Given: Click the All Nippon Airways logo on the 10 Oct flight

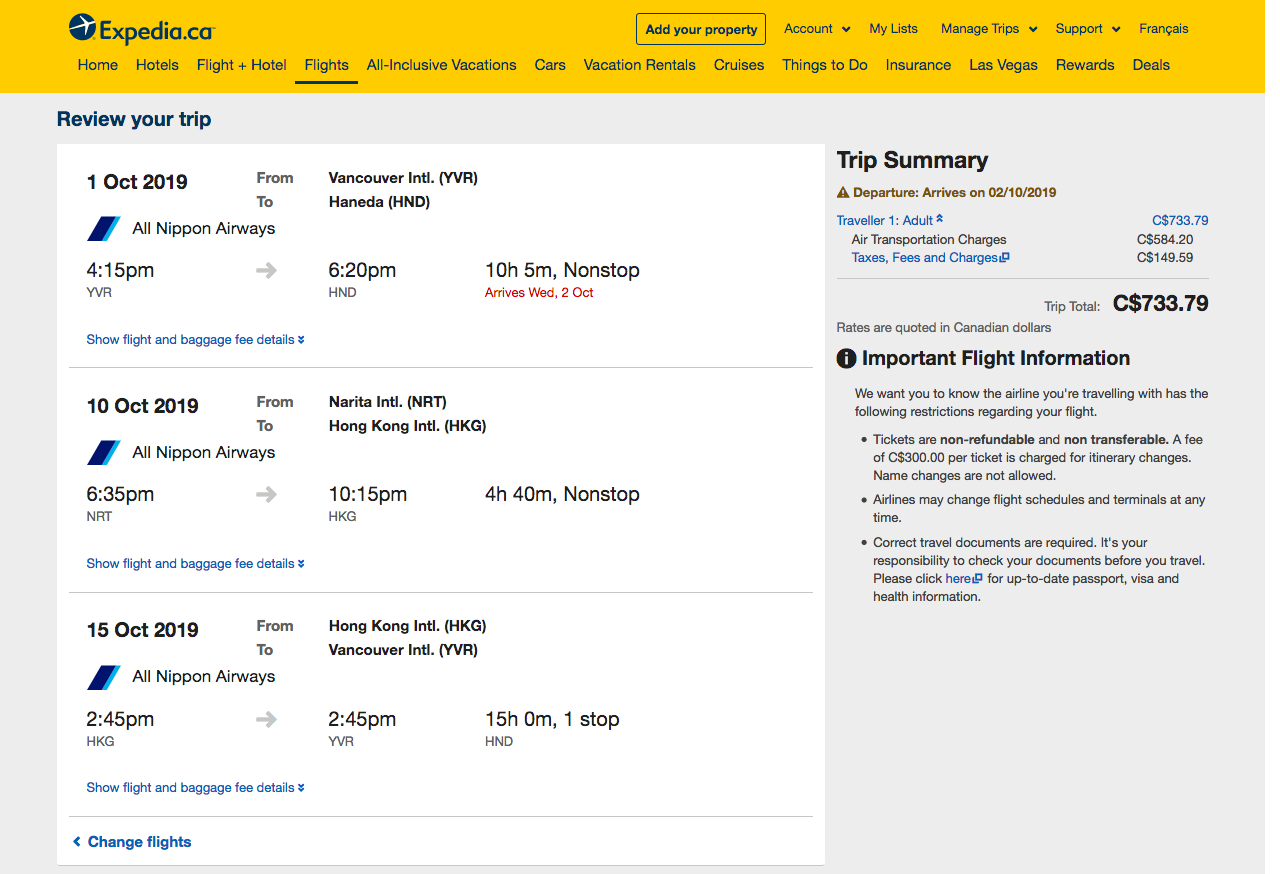Looking at the screenshot, I should pyautogui.click(x=104, y=452).
